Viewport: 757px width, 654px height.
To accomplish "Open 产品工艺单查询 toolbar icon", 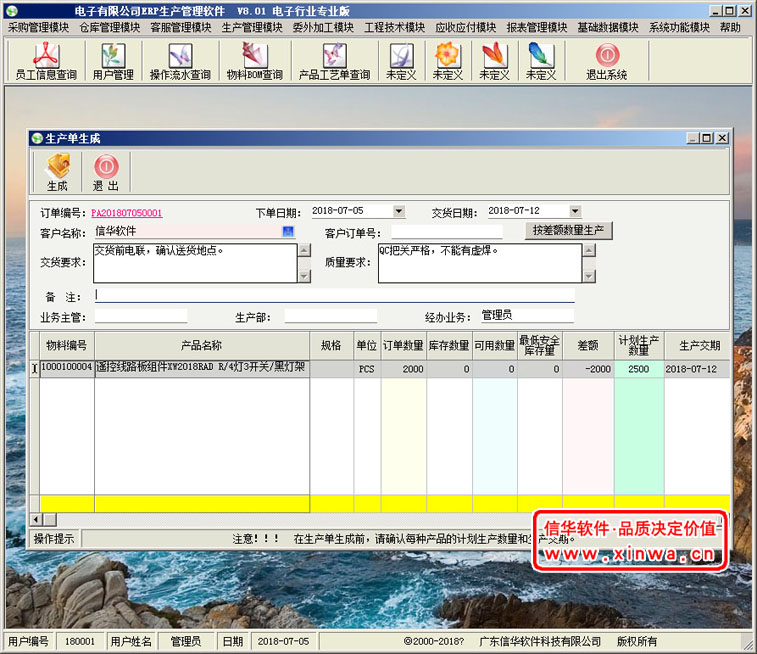I will pyautogui.click(x=334, y=61).
